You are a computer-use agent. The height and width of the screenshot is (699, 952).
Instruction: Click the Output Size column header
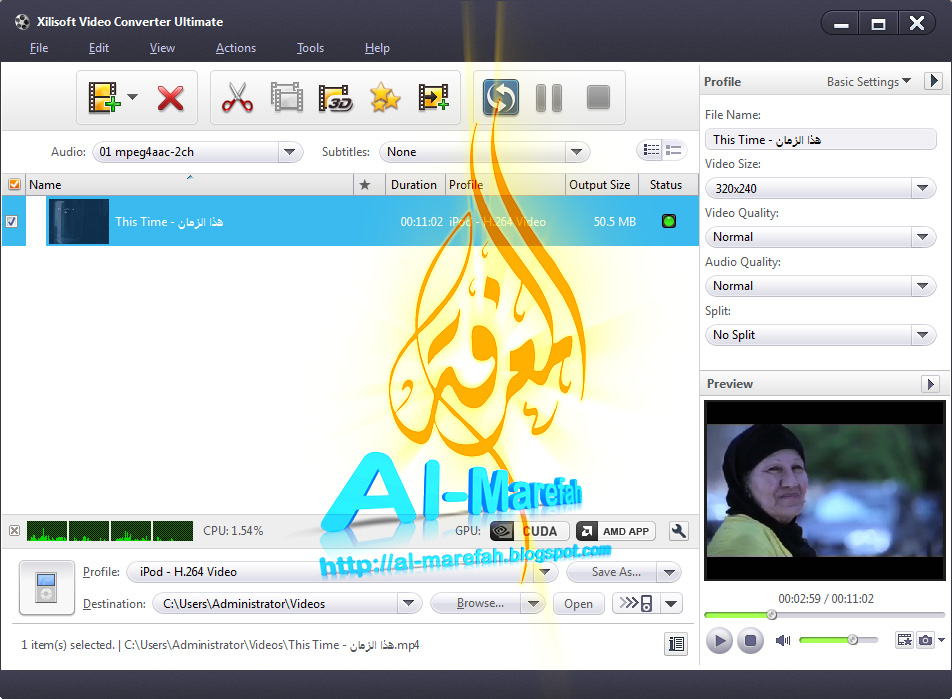[x=600, y=185]
